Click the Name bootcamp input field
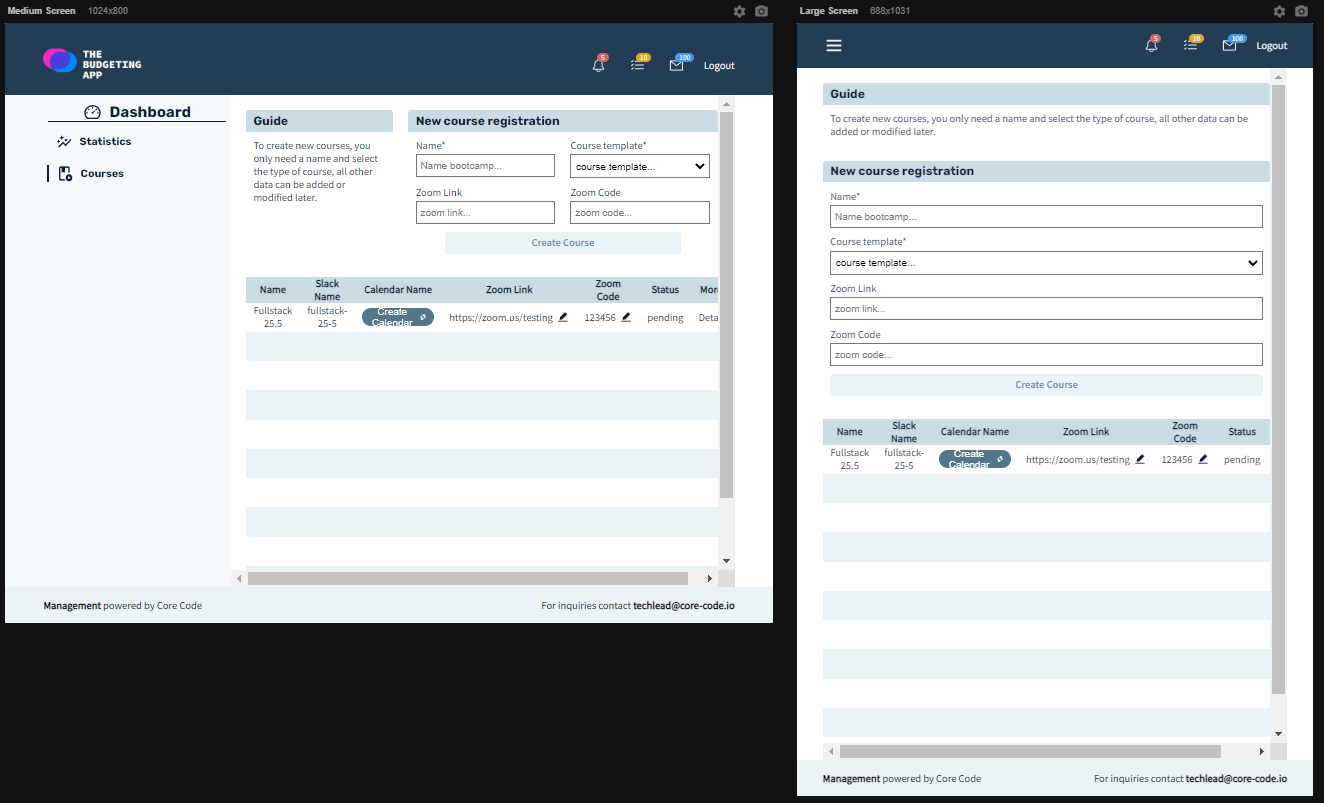1324x803 pixels. coord(485,164)
